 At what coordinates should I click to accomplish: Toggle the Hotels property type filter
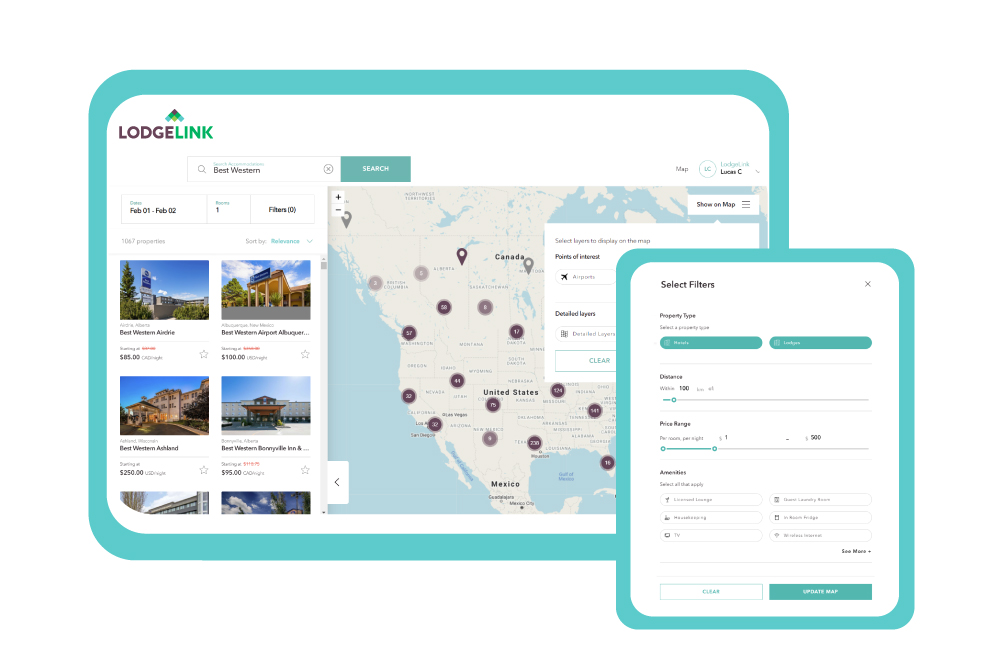click(x=710, y=342)
